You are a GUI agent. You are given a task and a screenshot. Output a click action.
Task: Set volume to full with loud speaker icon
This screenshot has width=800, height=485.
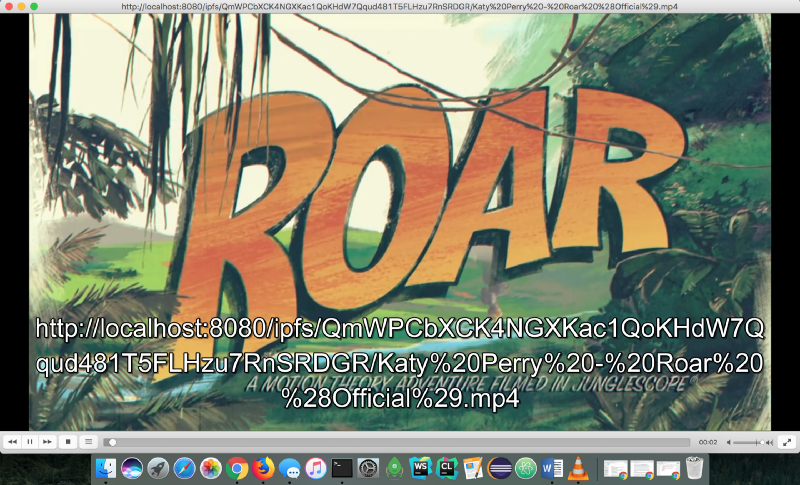(769, 442)
